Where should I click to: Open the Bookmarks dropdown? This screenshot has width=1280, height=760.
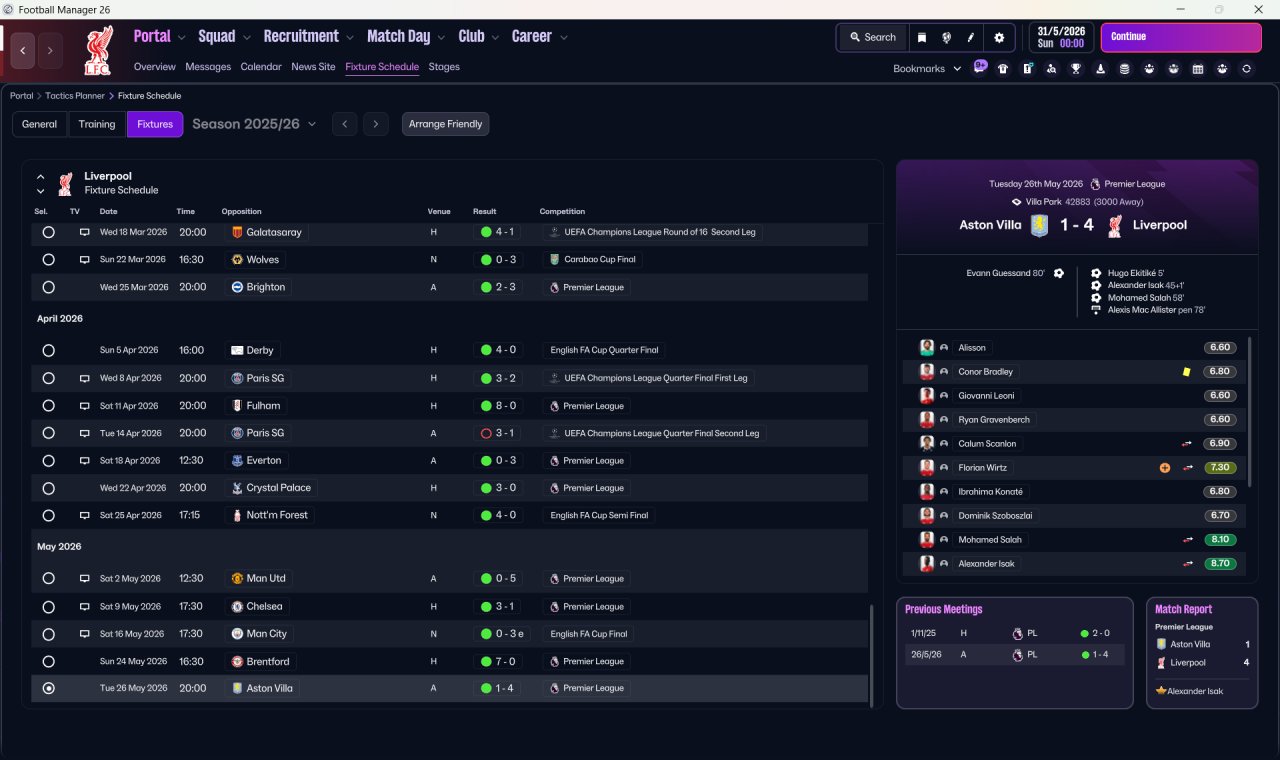pos(927,69)
